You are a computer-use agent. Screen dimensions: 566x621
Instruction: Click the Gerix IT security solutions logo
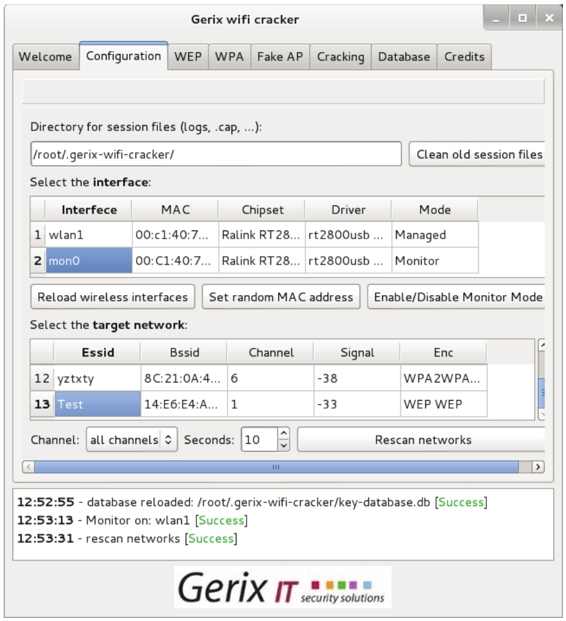282,587
